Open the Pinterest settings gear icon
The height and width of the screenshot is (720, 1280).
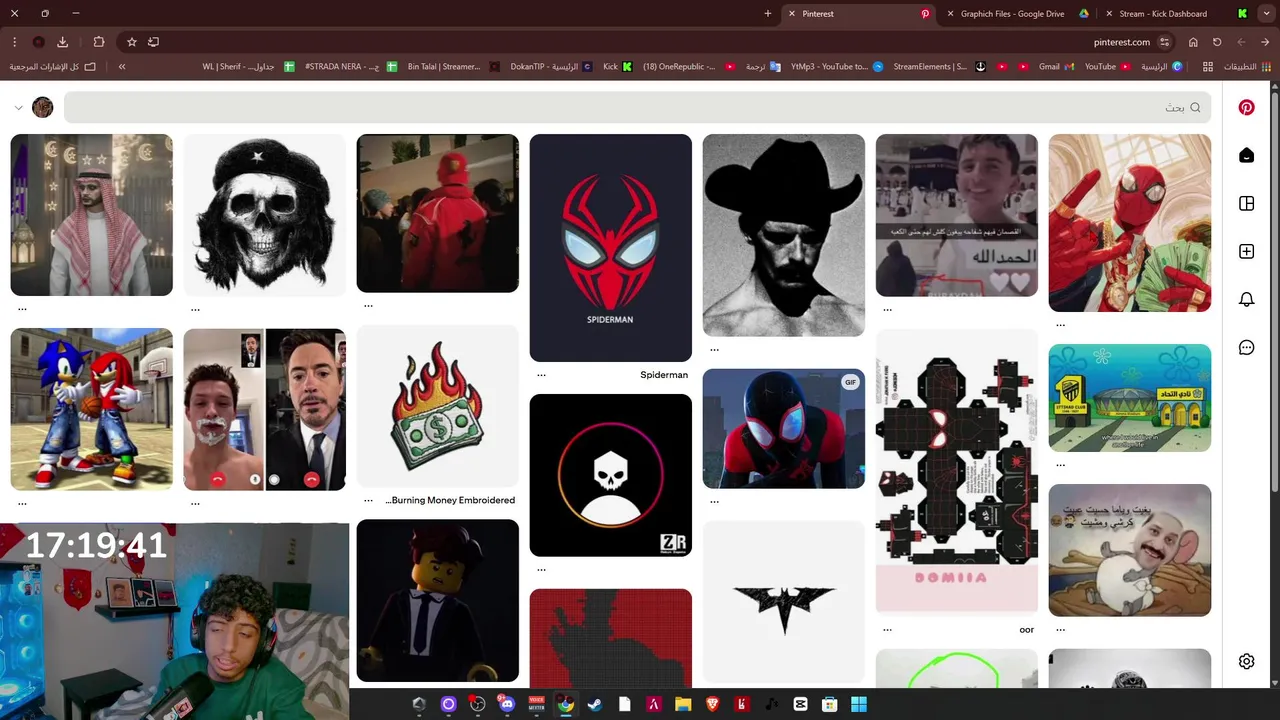1246,661
